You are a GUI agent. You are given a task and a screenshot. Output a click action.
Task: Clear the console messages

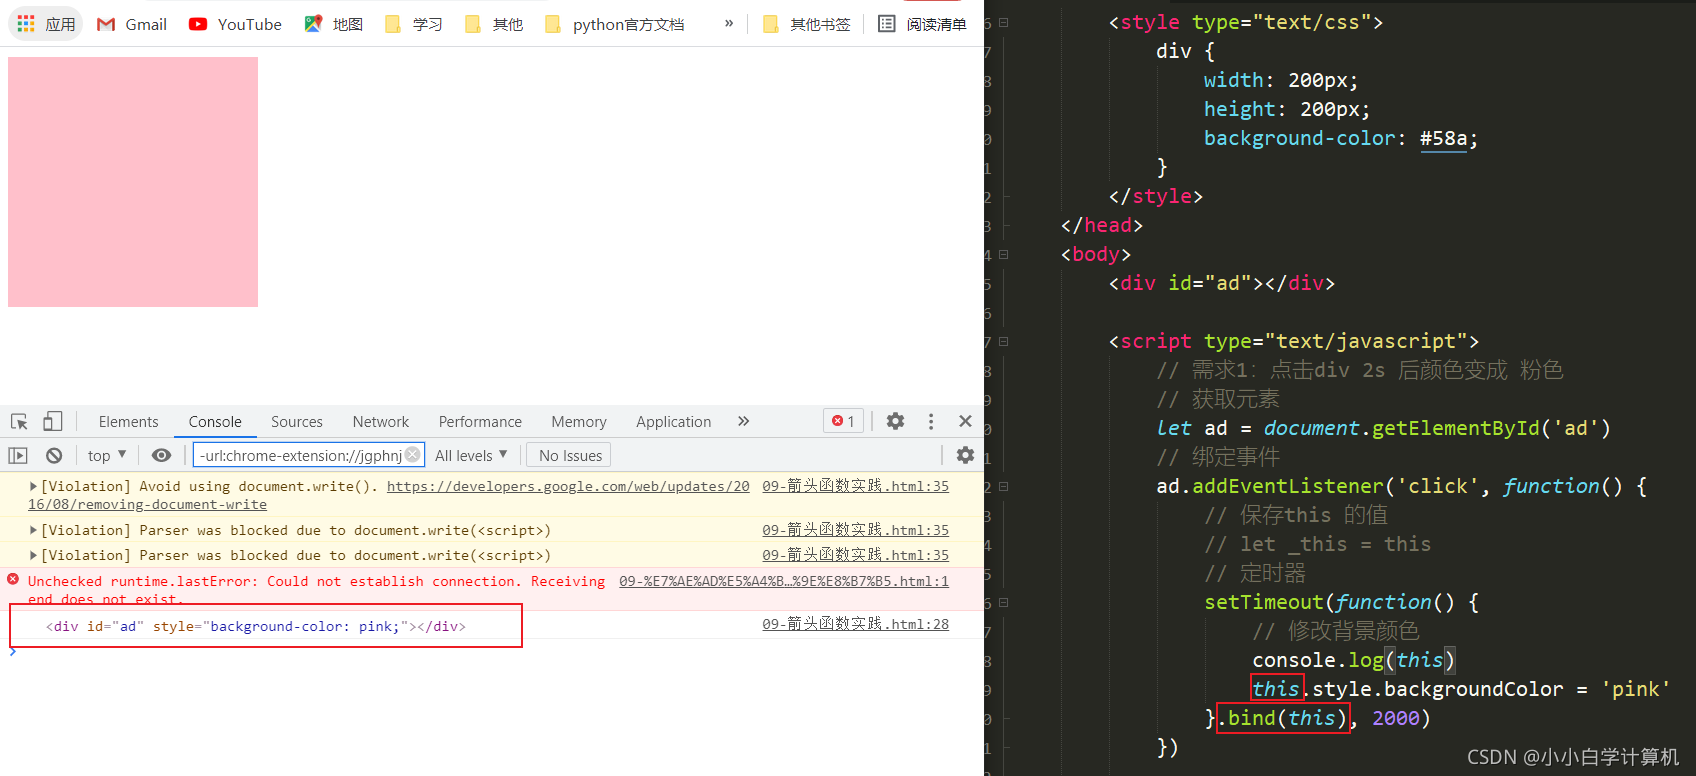click(54, 455)
